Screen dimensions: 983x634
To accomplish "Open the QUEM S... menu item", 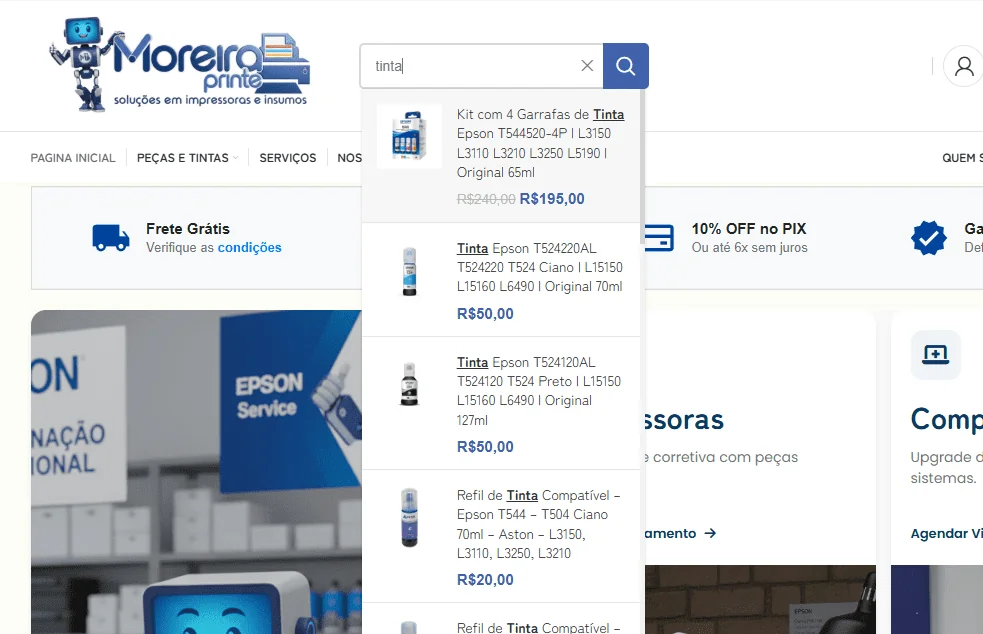I will click(962, 158).
